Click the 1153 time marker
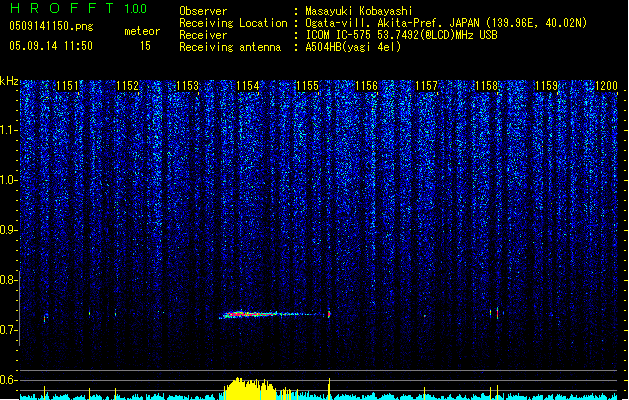This screenshot has width=629, height=400. pyautogui.click(x=187, y=86)
